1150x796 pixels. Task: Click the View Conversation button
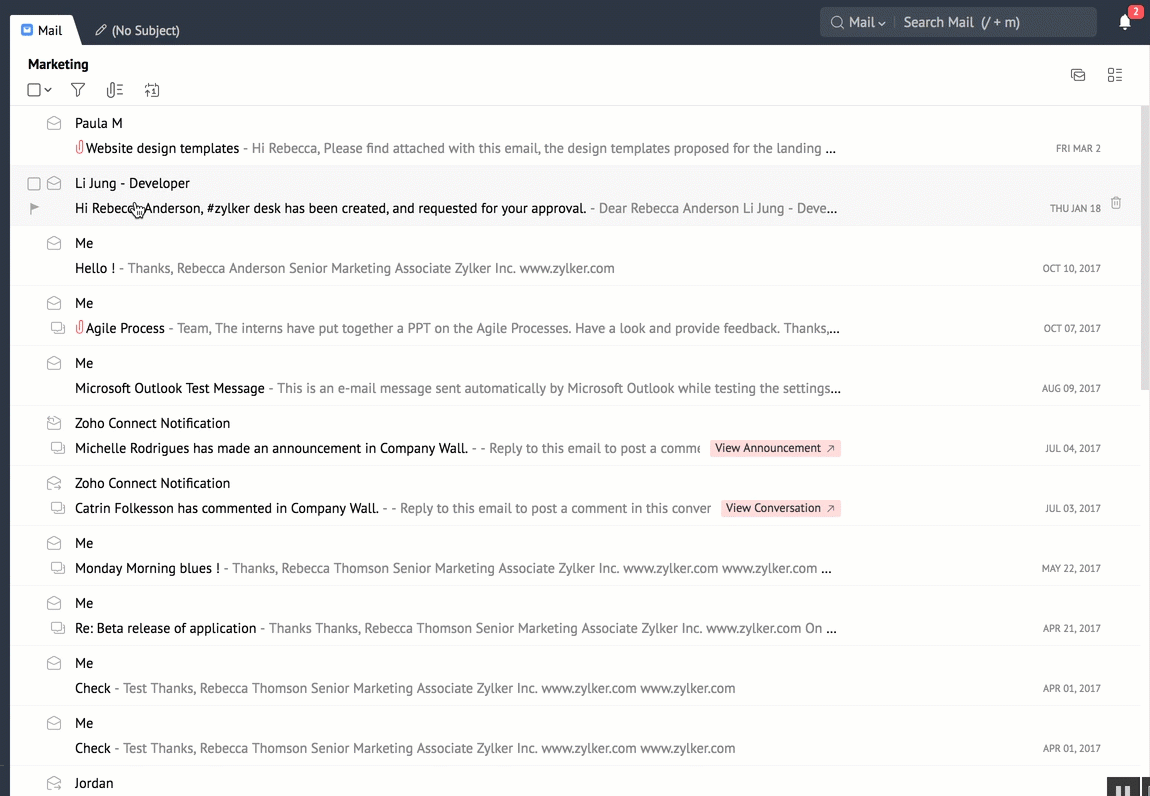point(780,508)
